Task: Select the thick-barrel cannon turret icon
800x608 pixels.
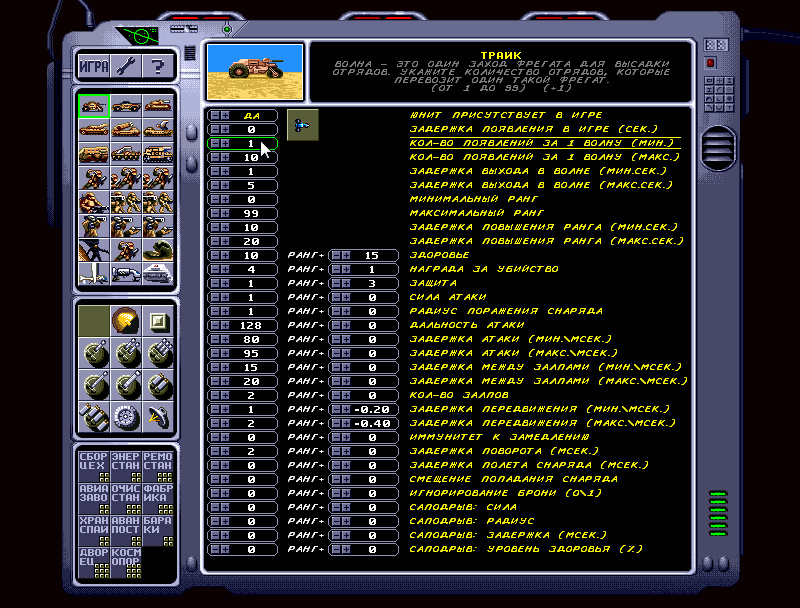Action: (x=126, y=385)
